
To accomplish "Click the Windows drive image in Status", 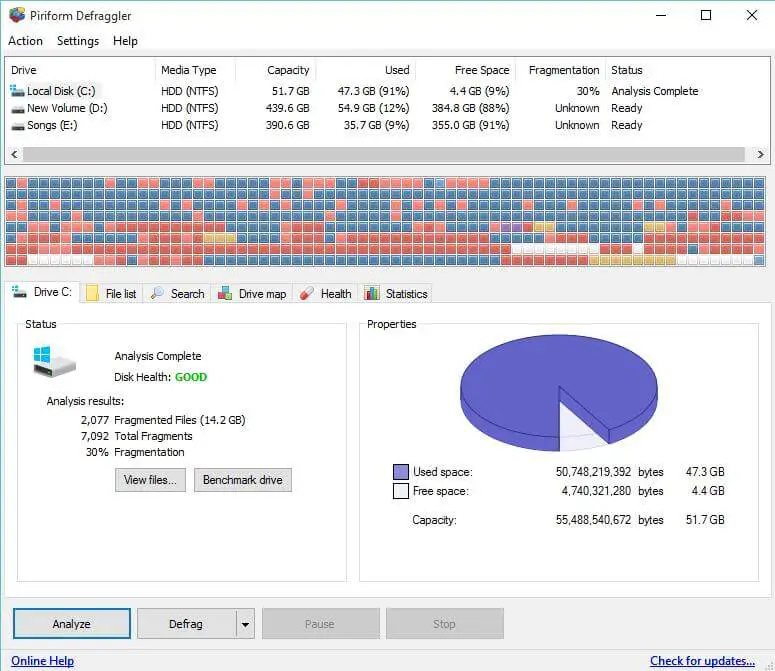I will click(54, 362).
